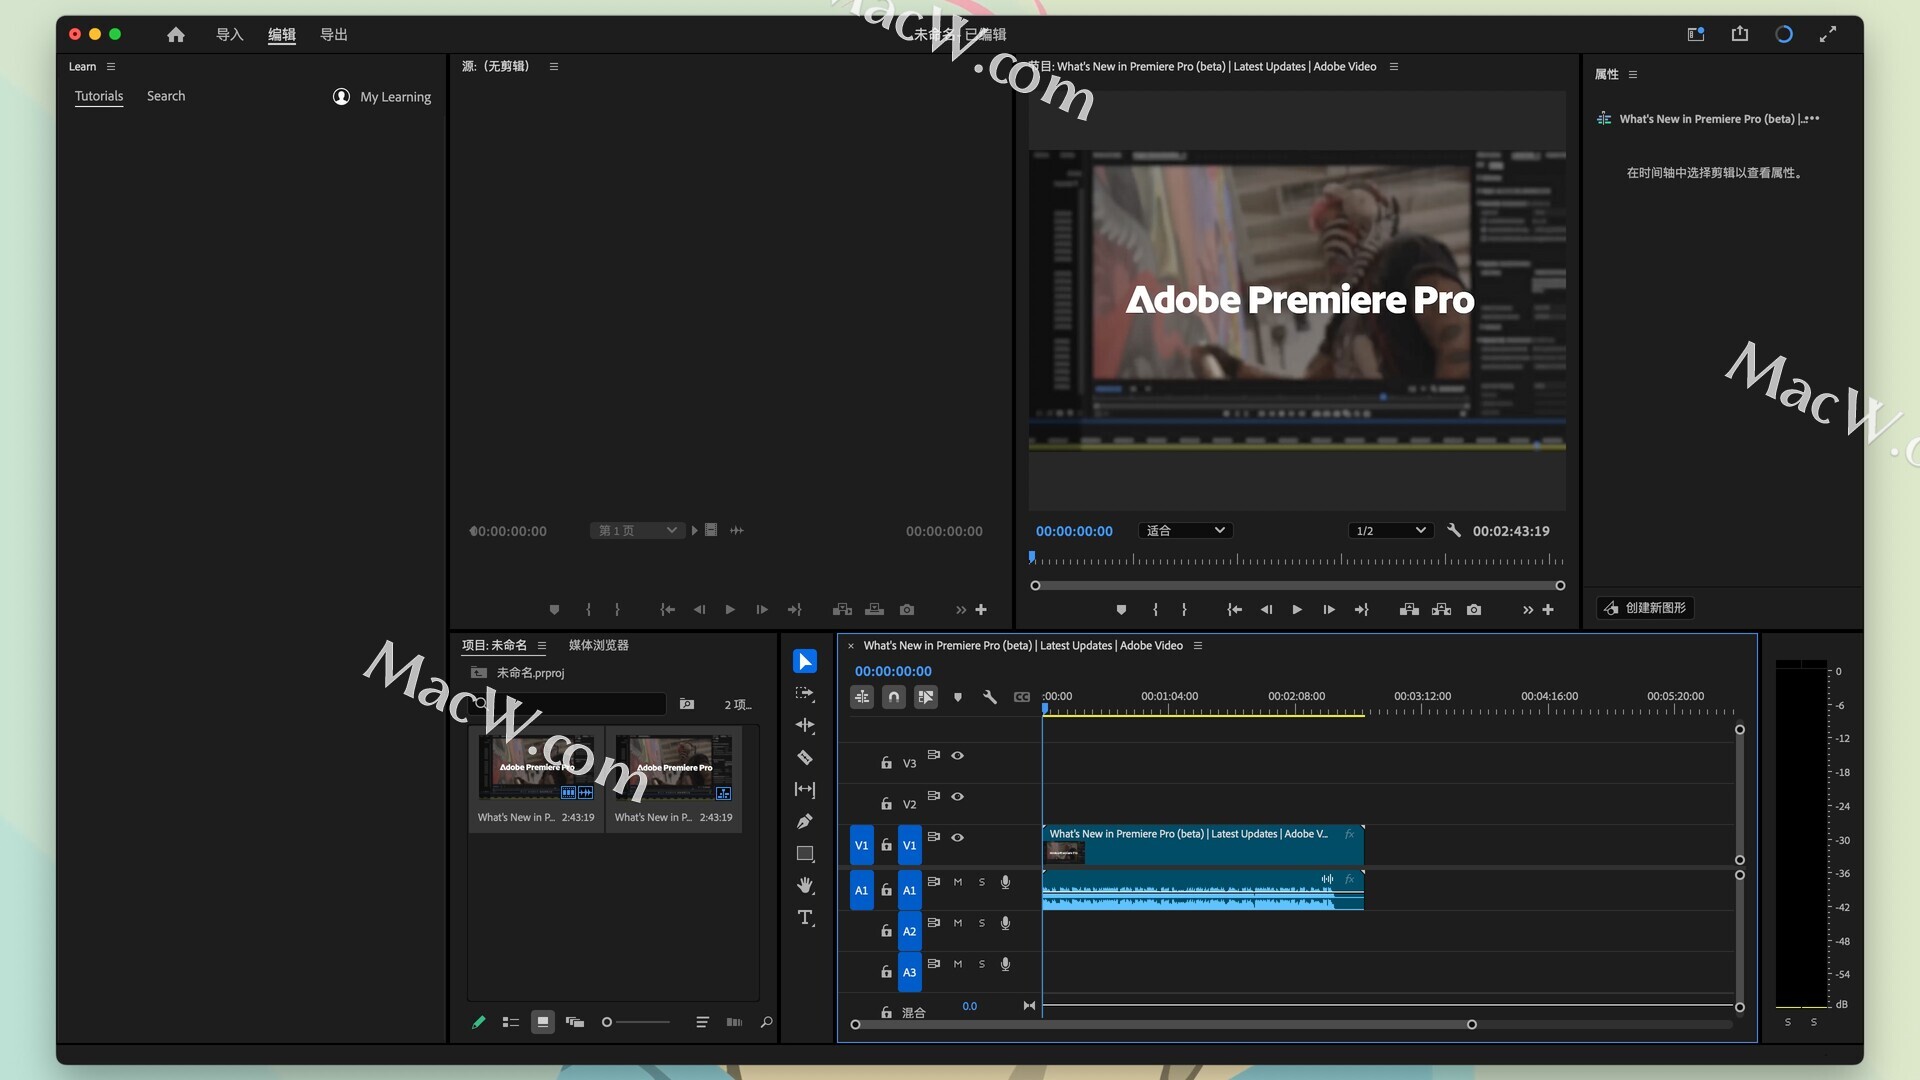Select the Rectangle tool

pyautogui.click(x=805, y=853)
